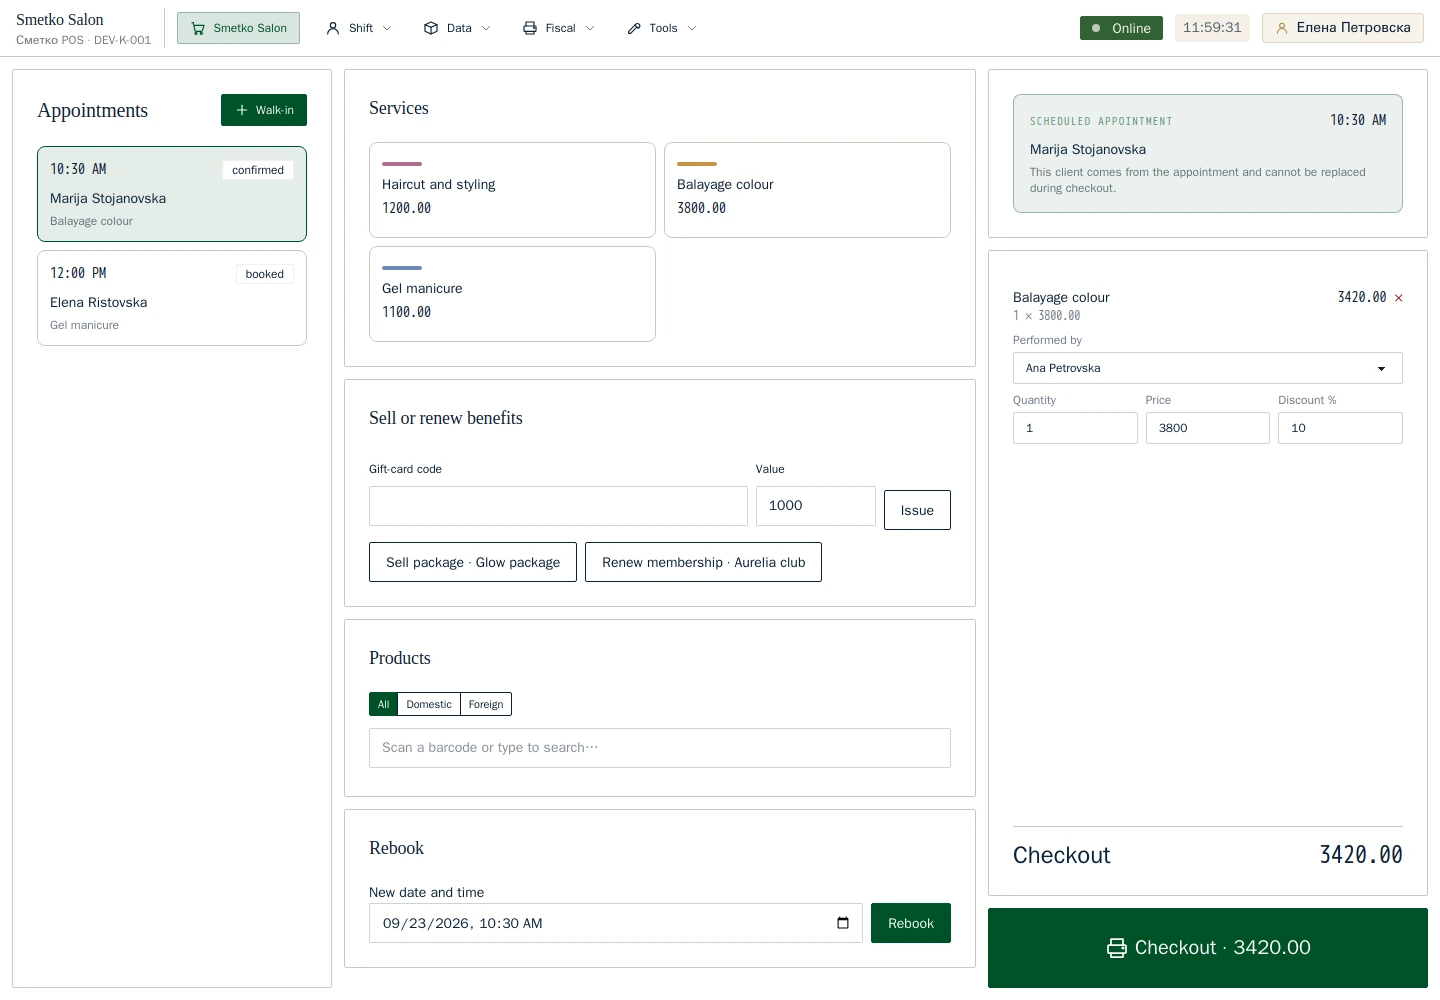Open the calendar picker in Rebook field

click(843, 923)
